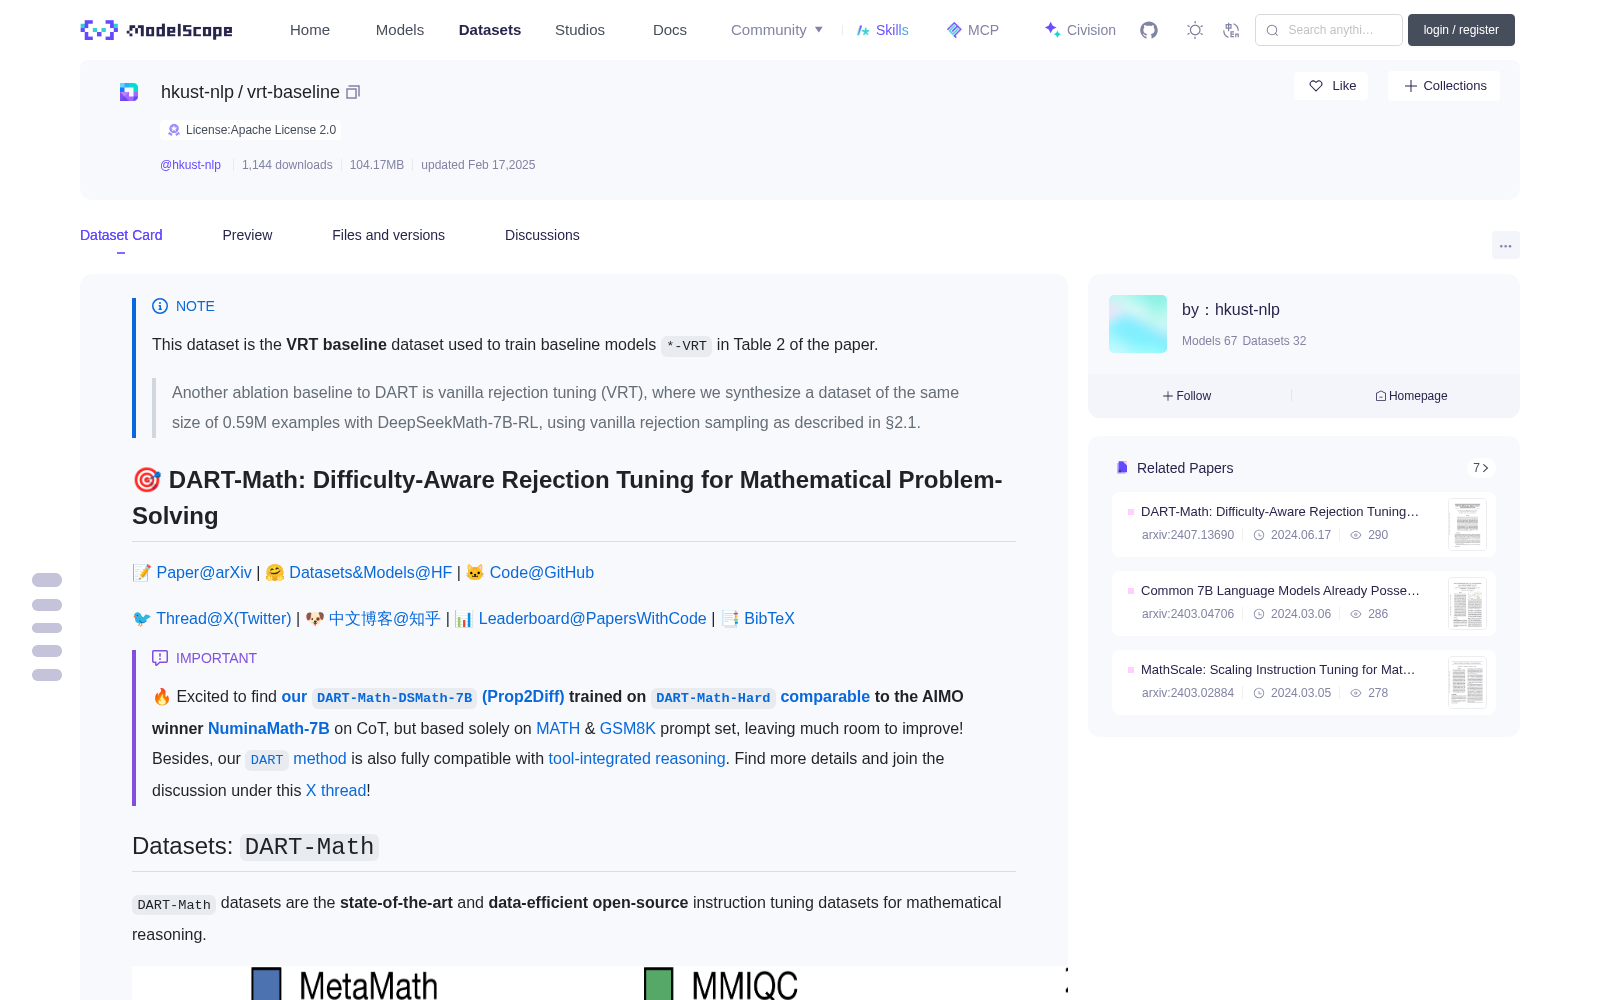
Task: Open the (Prop2Diff) link
Action: [x=523, y=697]
